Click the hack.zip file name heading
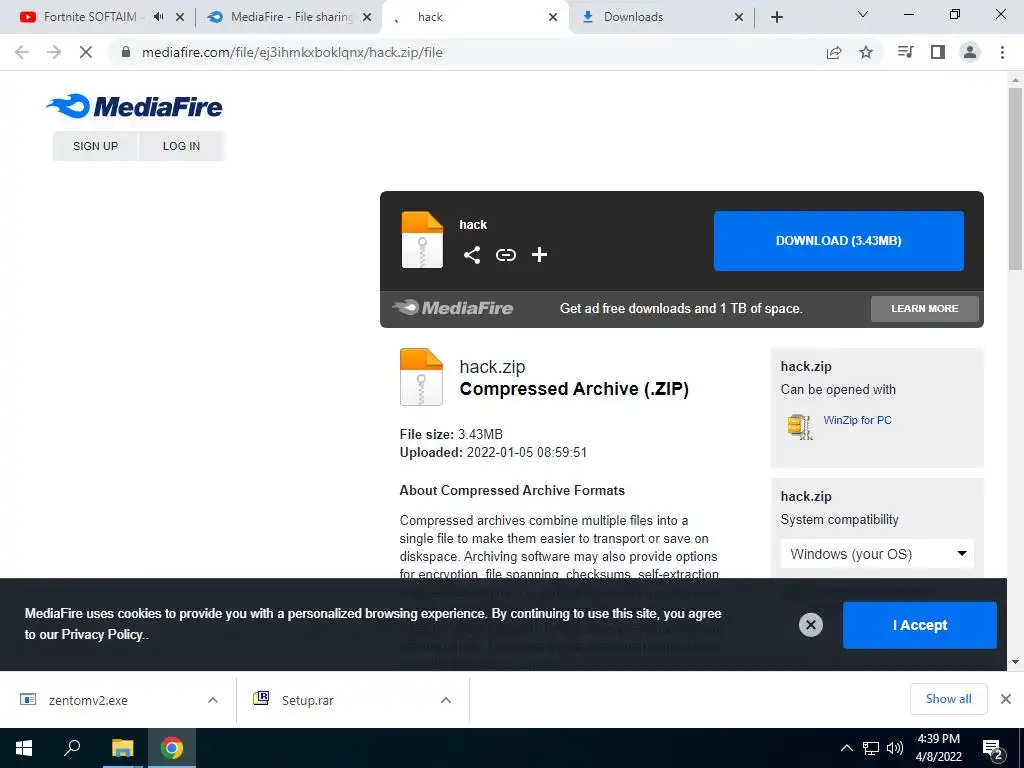Screen dimensions: 1024x768 click(x=492, y=366)
